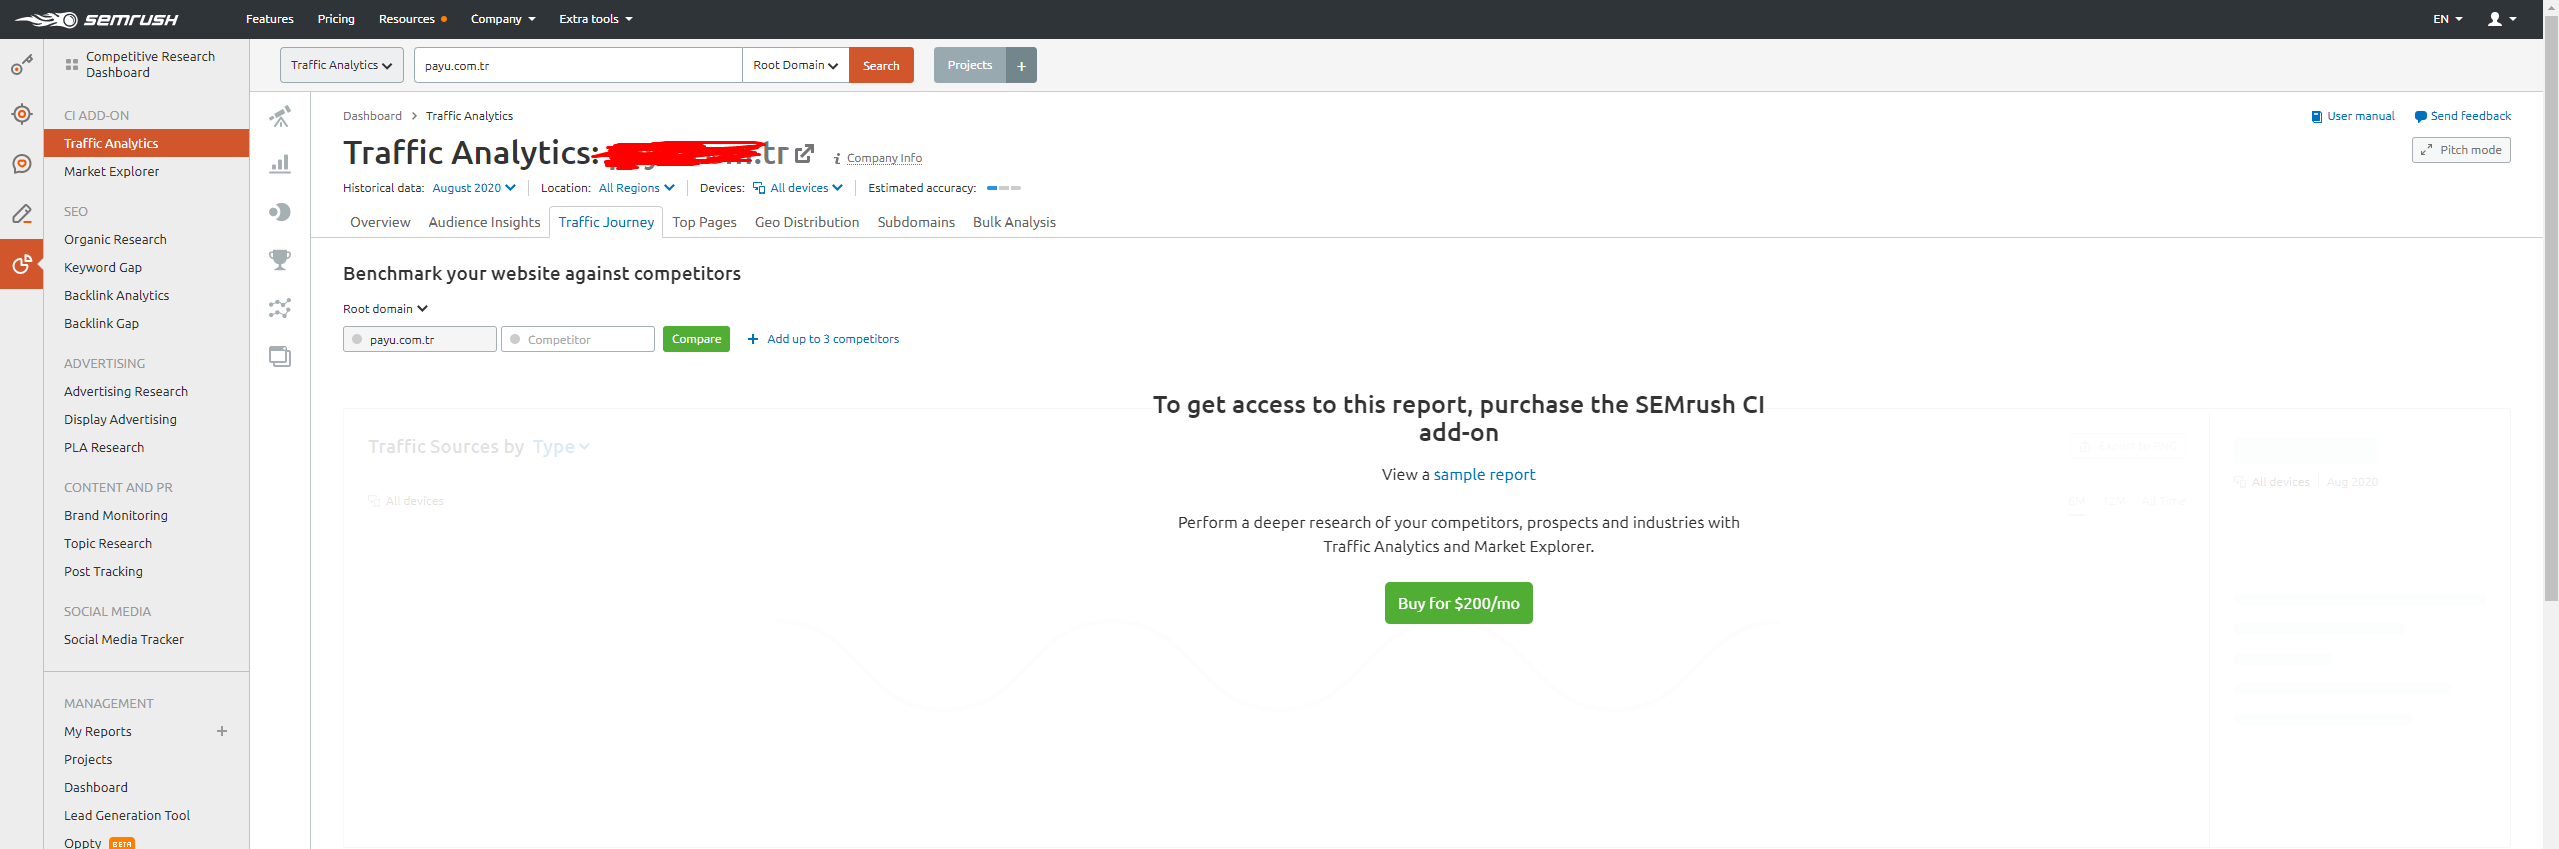The image size is (2559, 849).
Task: Click the User manual book icon
Action: pos(2316,117)
